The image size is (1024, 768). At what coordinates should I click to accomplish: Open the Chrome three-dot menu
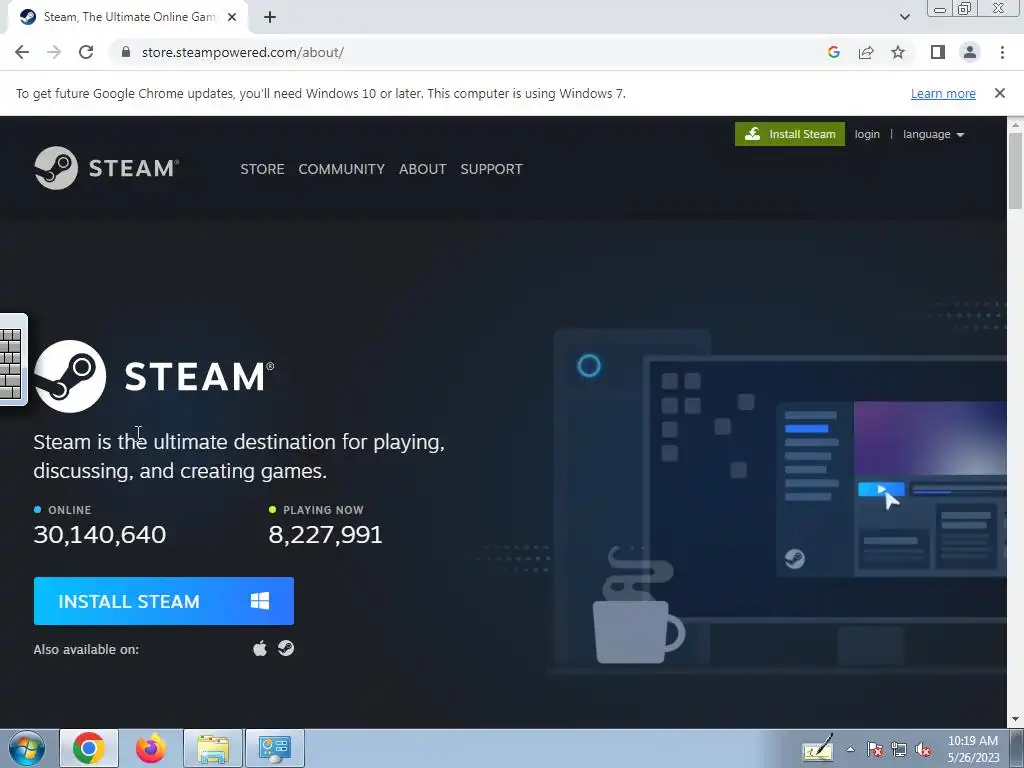pos(1002,52)
